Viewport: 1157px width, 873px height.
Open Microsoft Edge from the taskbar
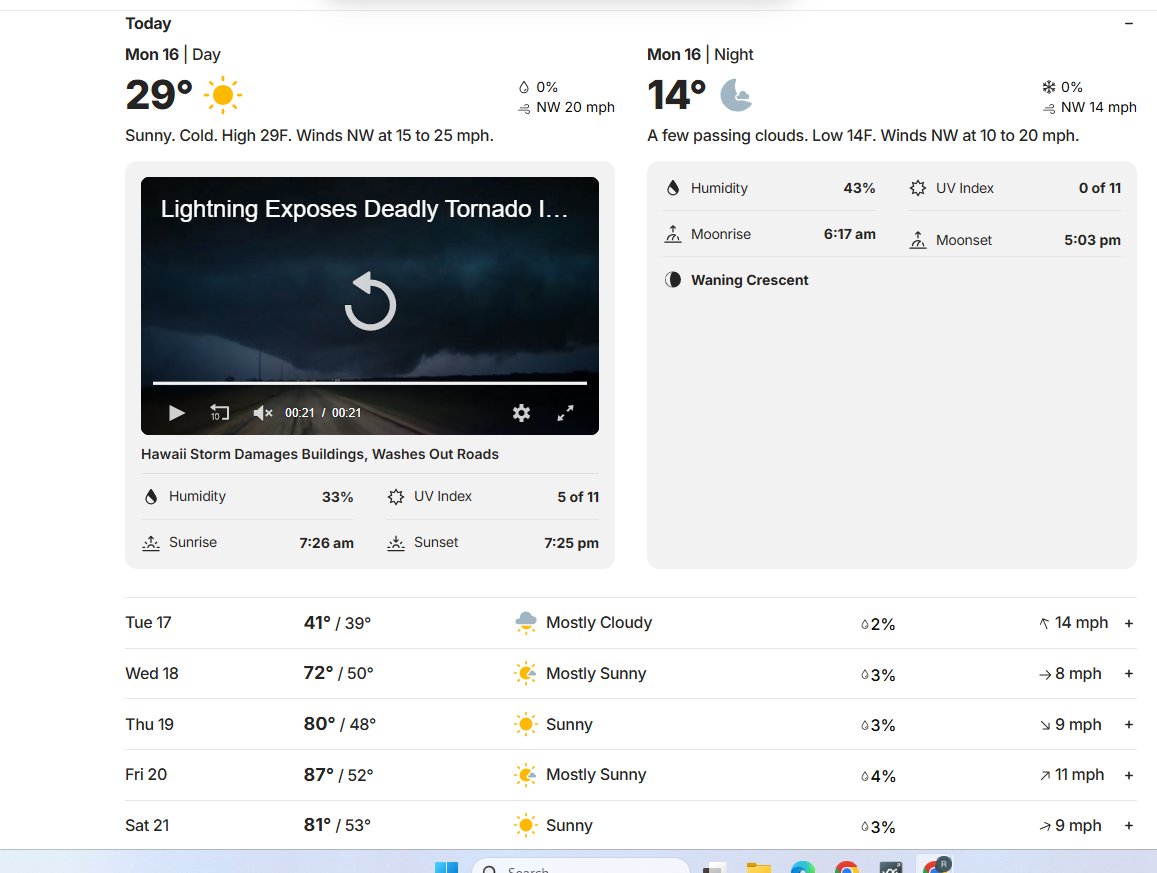[x=803, y=868]
